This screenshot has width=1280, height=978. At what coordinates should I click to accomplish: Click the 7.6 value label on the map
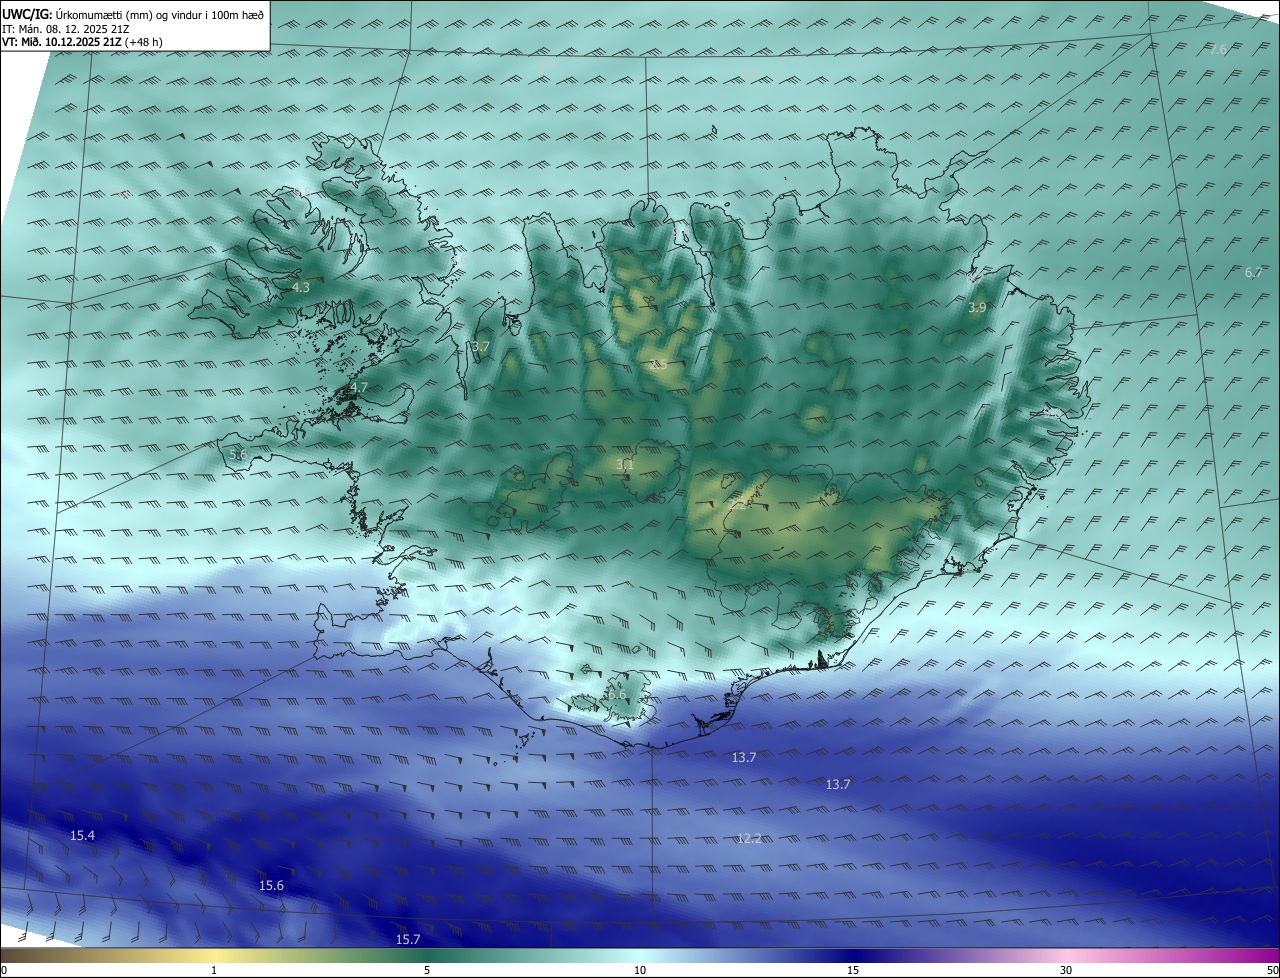click(x=1218, y=49)
